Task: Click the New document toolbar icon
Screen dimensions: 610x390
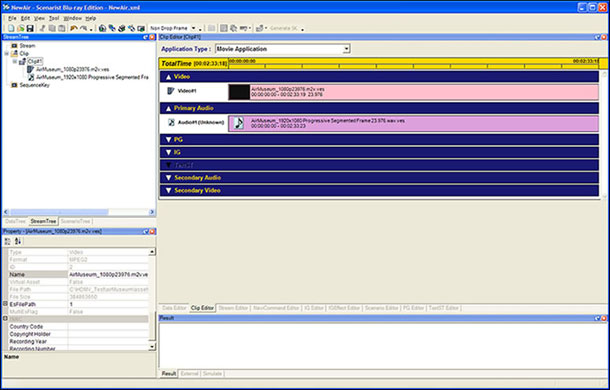Action: (x=11, y=28)
